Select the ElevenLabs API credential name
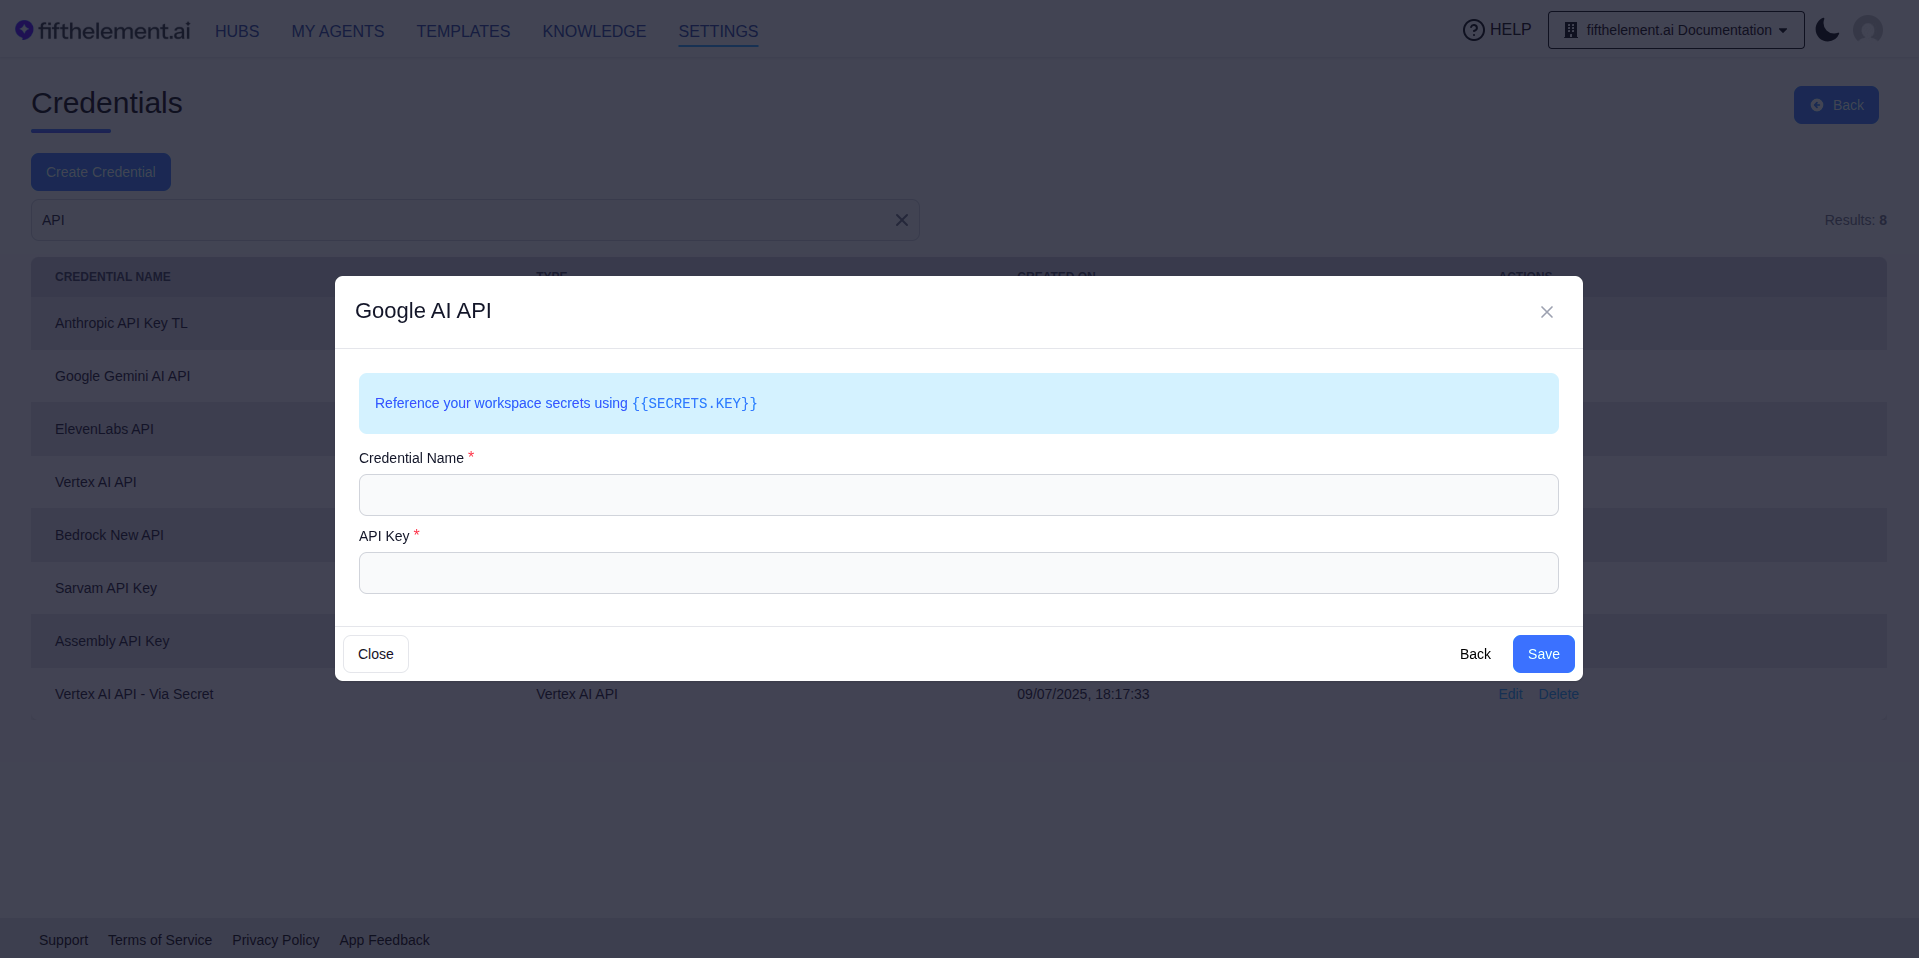The image size is (1919, 958). click(x=104, y=429)
